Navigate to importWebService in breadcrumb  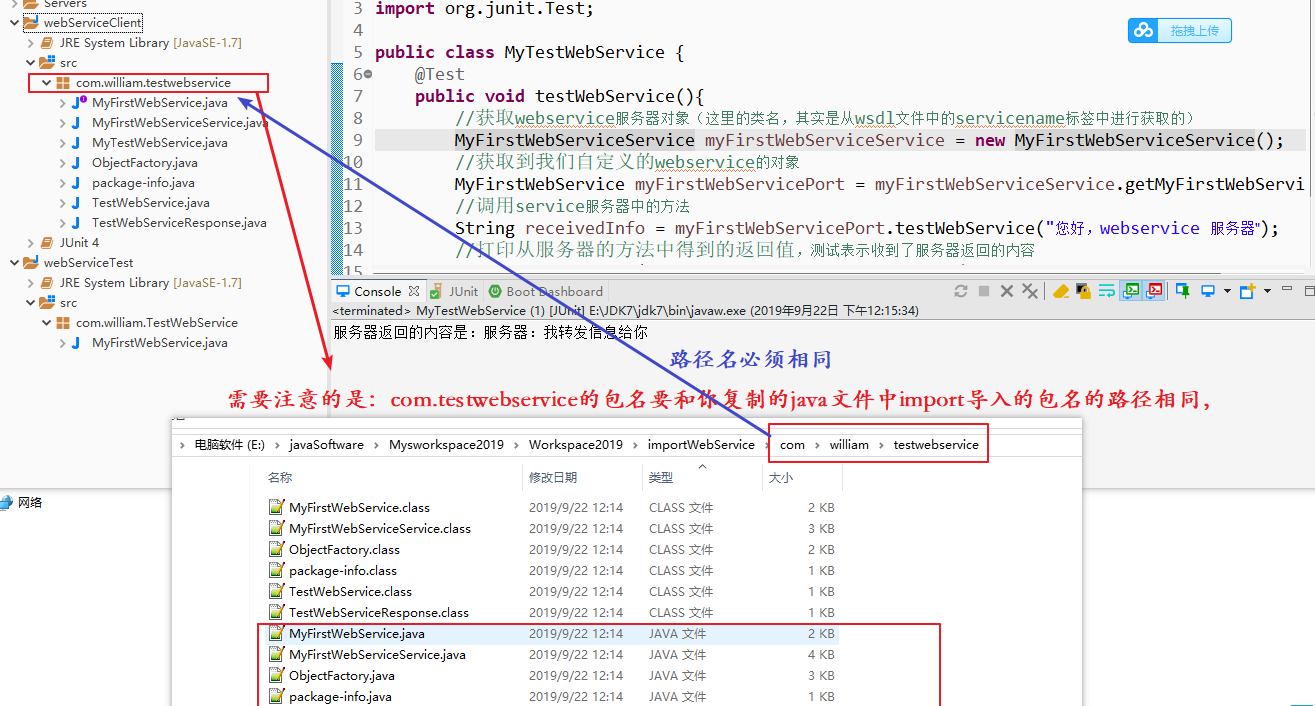click(701, 445)
